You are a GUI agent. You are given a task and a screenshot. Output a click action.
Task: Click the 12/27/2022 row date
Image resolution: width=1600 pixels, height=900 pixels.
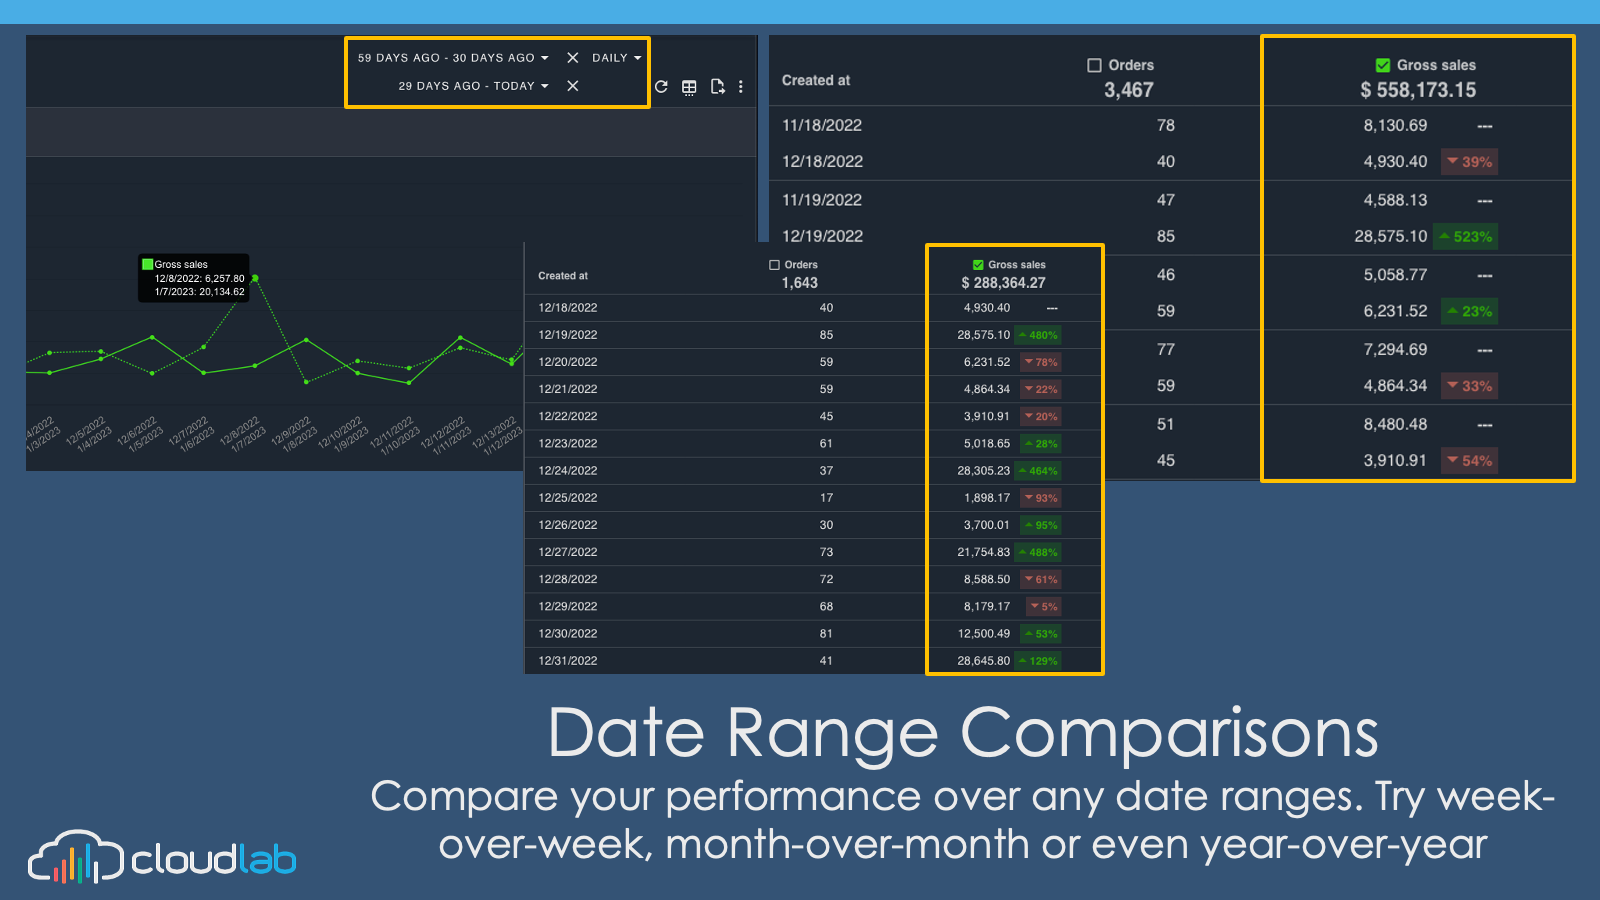pos(568,552)
